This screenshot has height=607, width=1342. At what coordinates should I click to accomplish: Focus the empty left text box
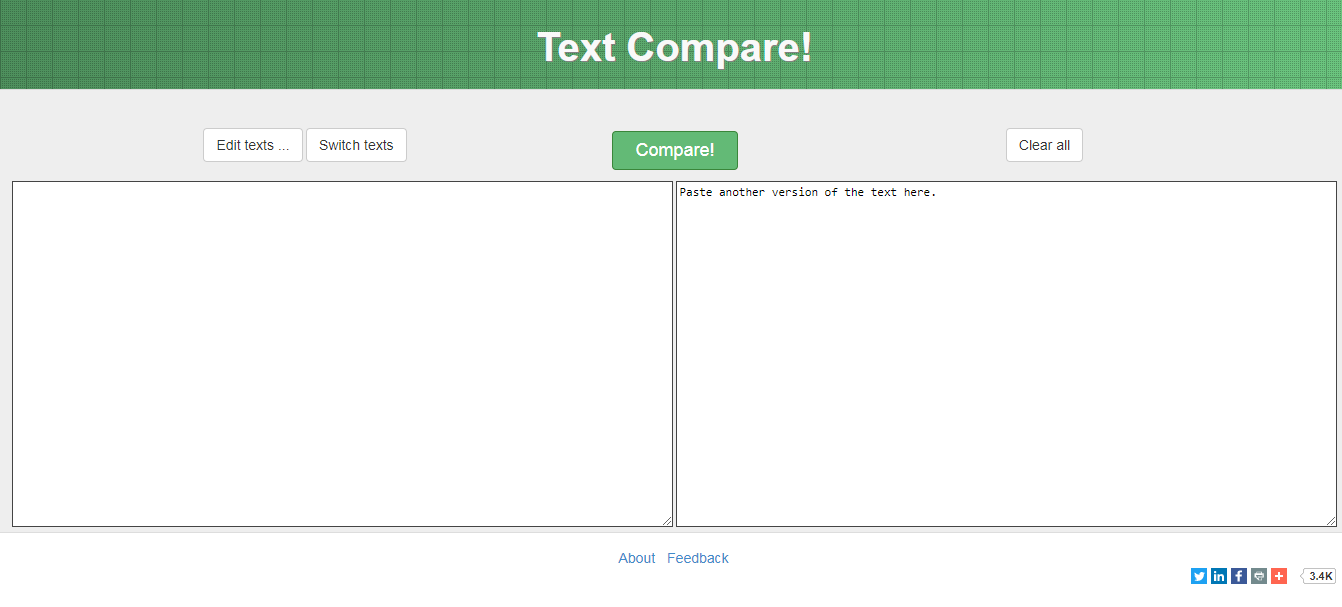[x=342, y=353]
